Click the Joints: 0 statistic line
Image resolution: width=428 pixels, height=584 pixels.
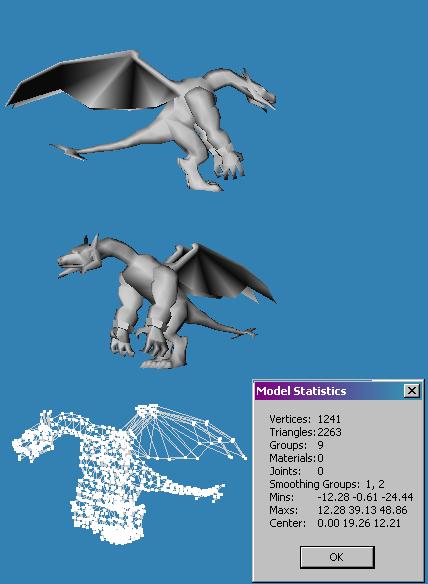pyautogui.click(x=297, y=471)
